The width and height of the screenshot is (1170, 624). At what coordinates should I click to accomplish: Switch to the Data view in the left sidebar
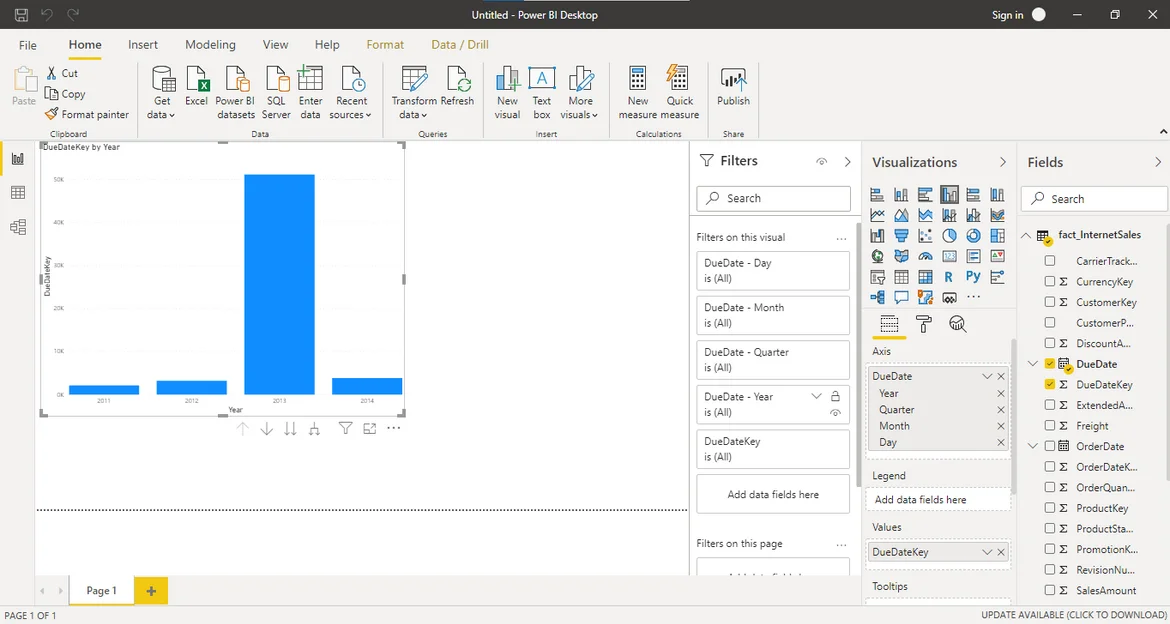pyautogui.click(x=17, y=193)
